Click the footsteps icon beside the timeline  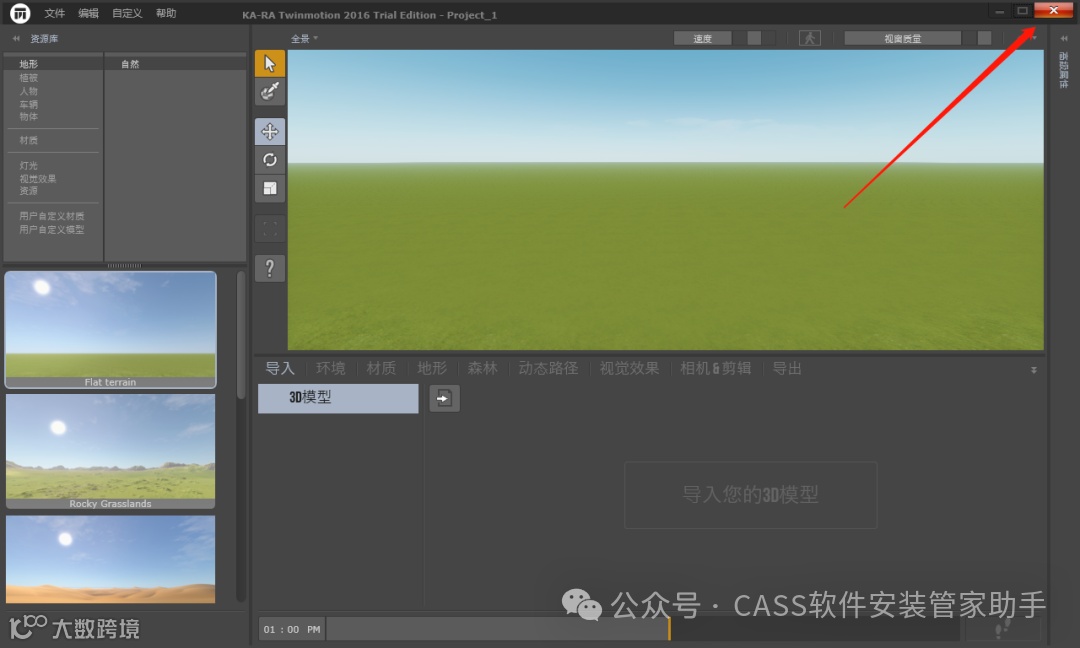click(1003, 629)
